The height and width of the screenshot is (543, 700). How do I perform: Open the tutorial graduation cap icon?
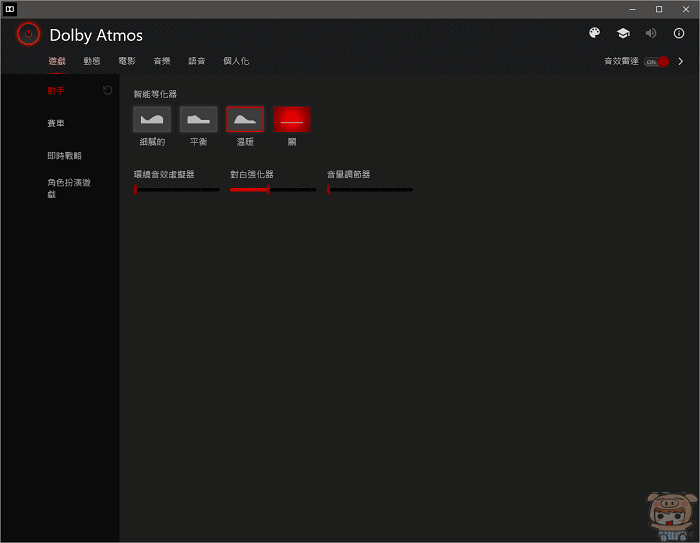[x=623, y=33]
